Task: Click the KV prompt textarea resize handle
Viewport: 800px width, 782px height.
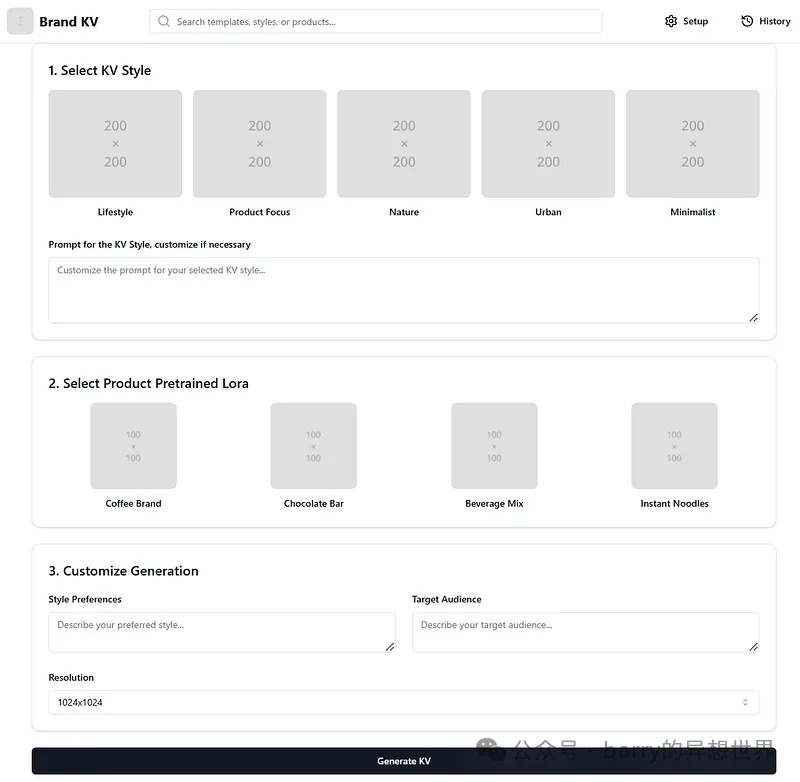Action: click(x=754, y=318)
